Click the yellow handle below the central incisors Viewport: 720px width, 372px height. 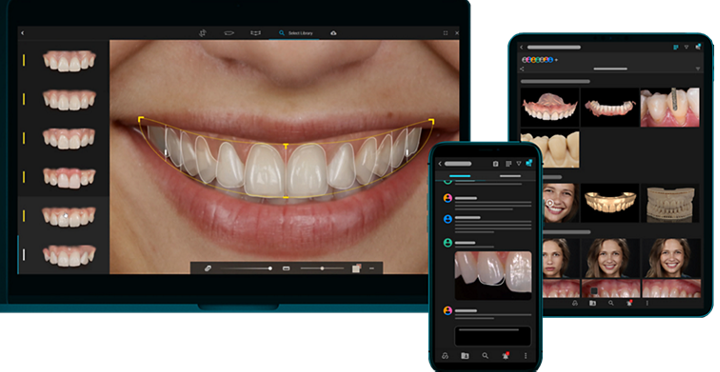286,197
